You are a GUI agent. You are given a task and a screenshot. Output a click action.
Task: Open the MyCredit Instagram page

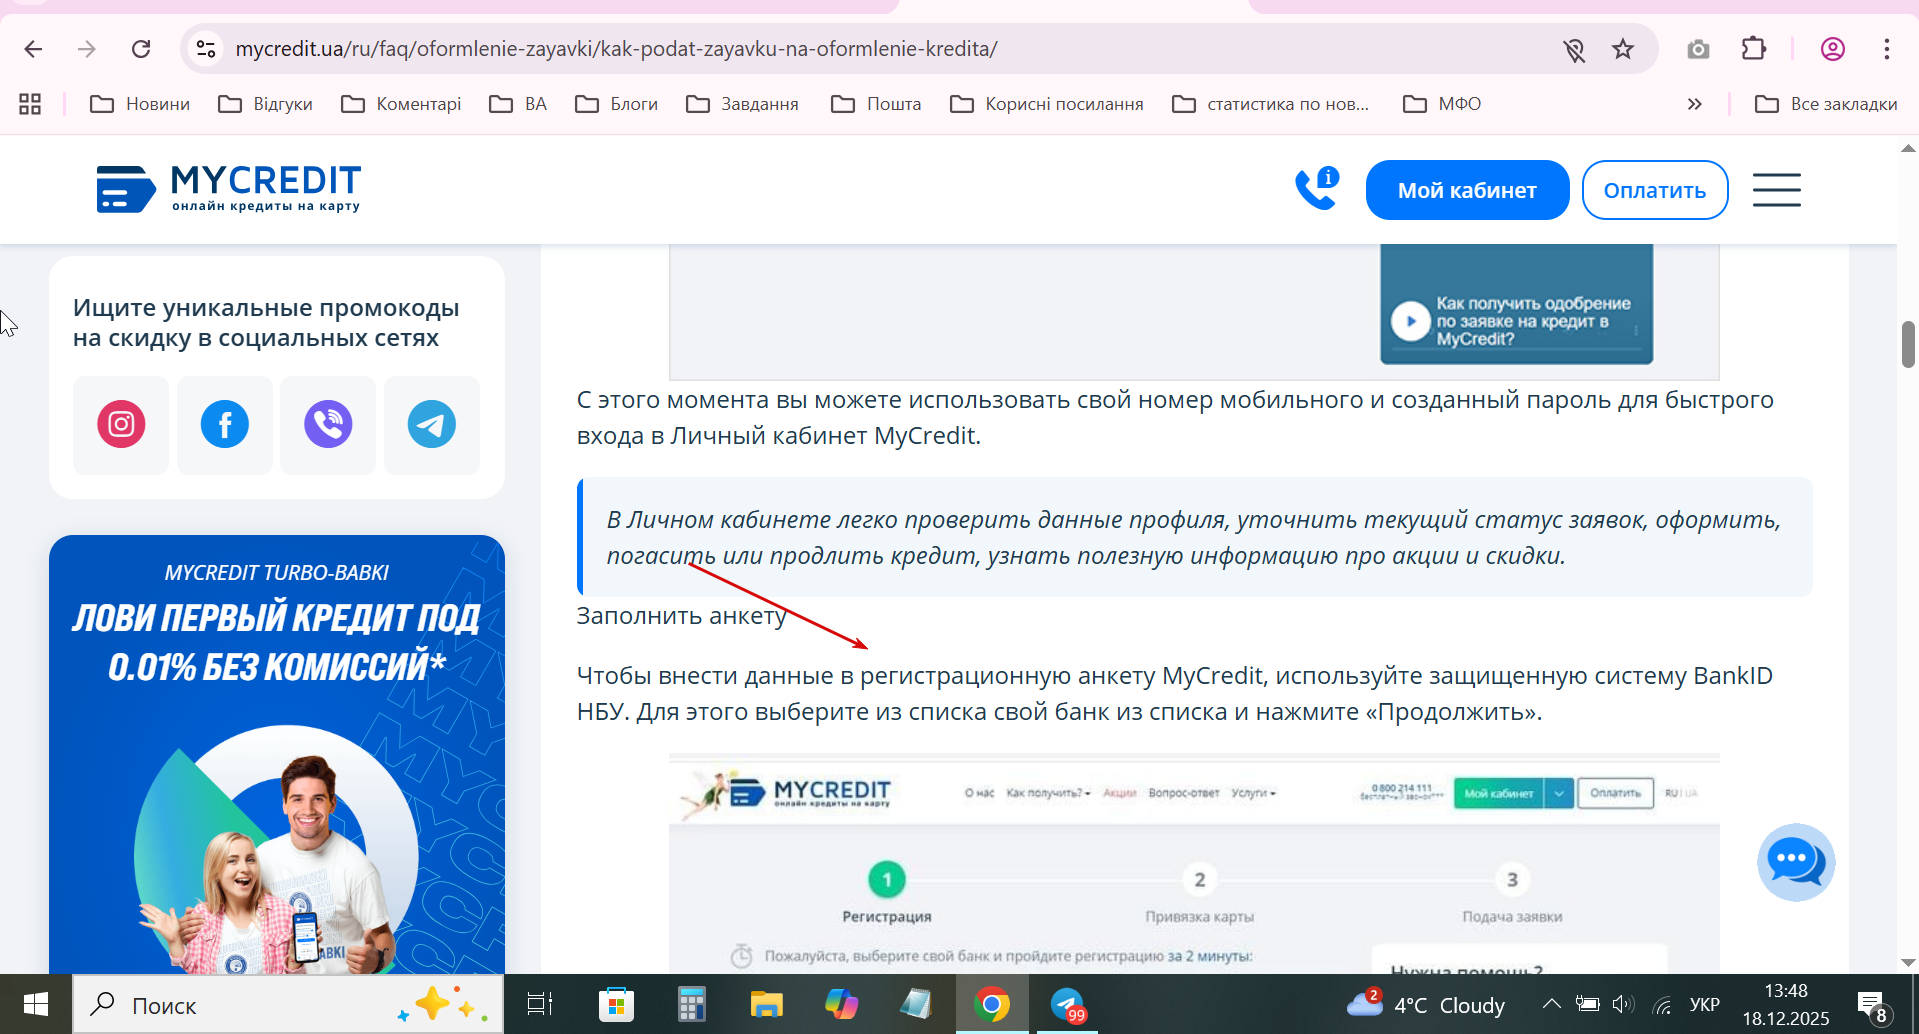[121, 425]
